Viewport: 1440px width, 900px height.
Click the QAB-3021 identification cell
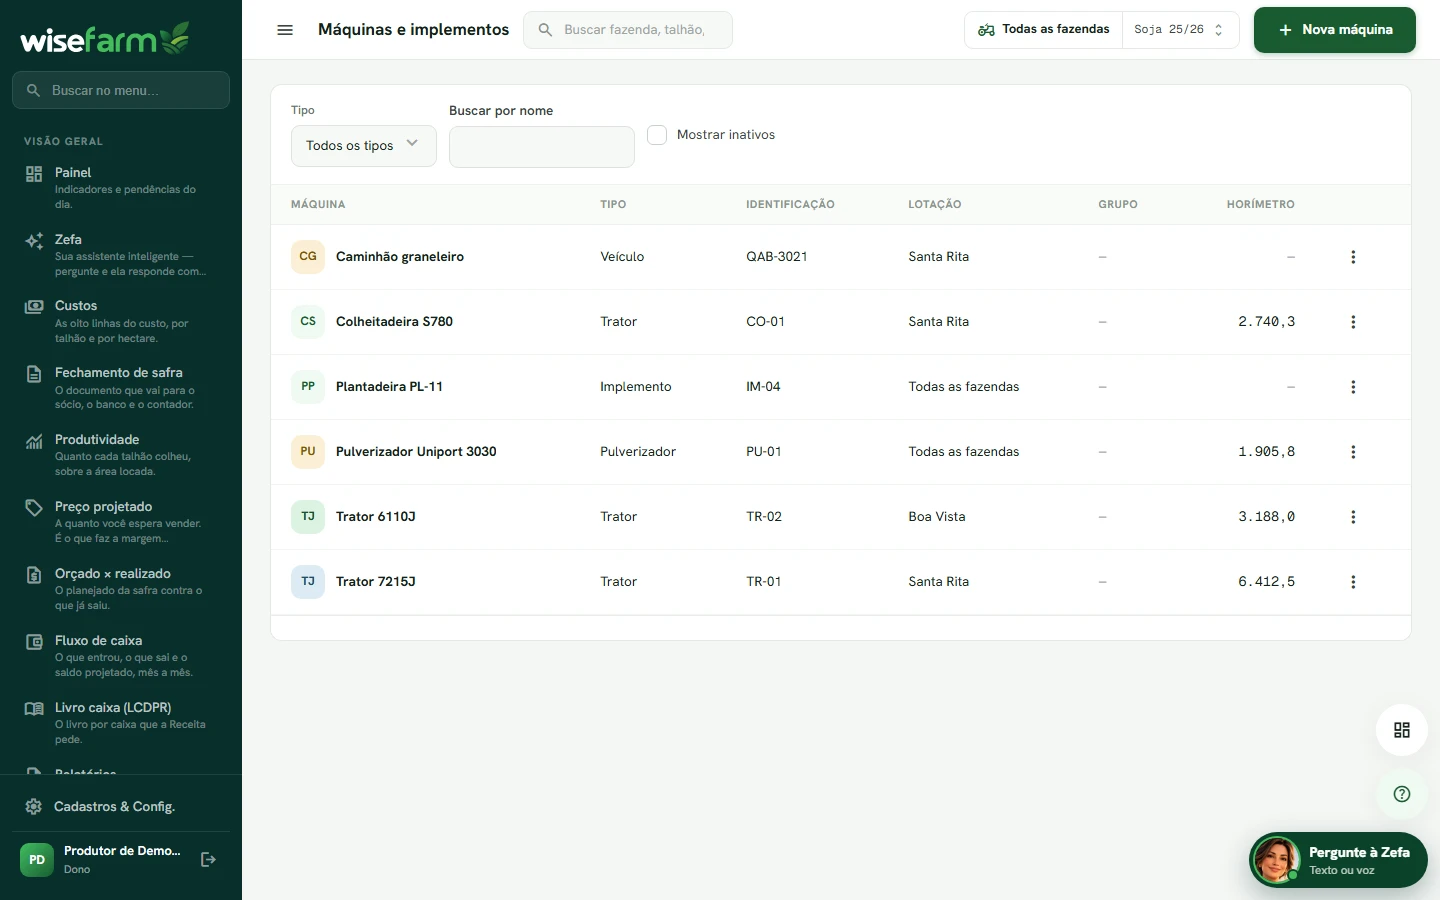pyautogui.click(x=777, y=257)
